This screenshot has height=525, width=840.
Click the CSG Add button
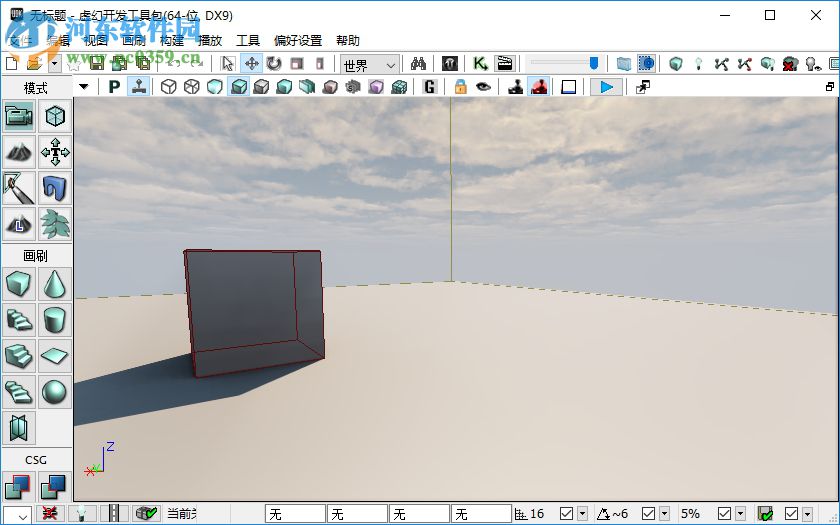pos(19,487)
